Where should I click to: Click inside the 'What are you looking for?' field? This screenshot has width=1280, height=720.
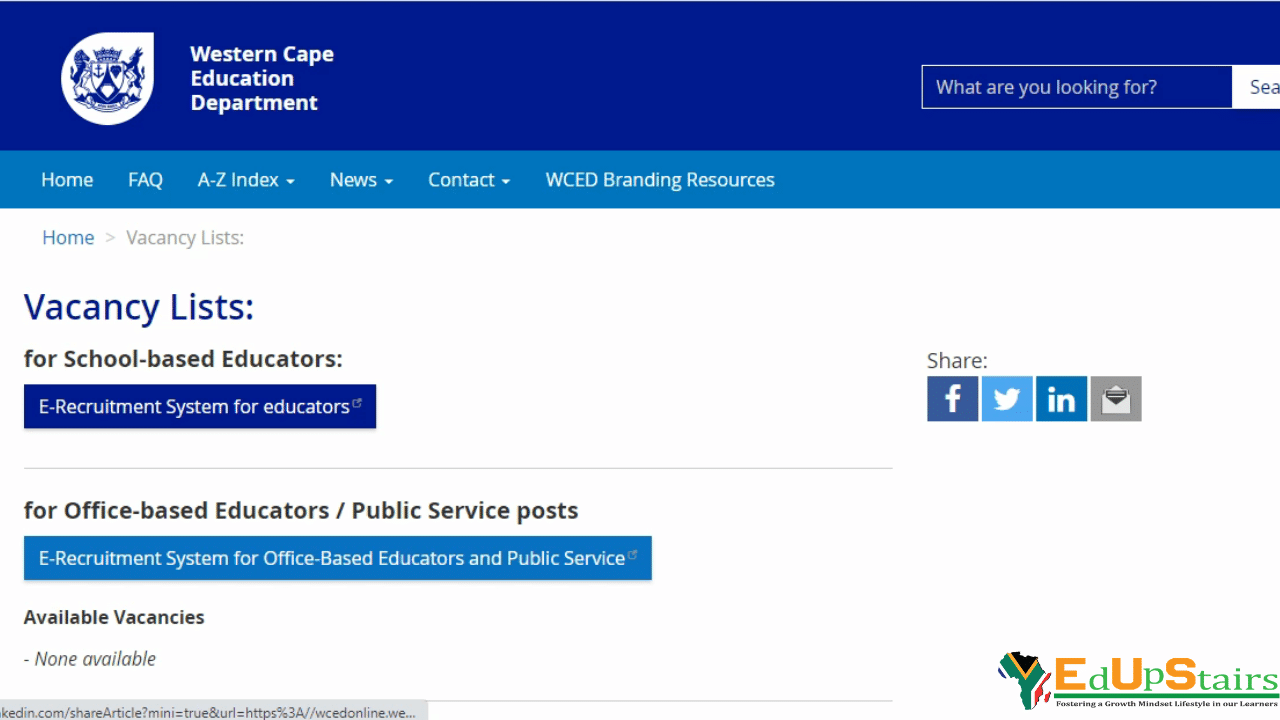coord(1076,87)
